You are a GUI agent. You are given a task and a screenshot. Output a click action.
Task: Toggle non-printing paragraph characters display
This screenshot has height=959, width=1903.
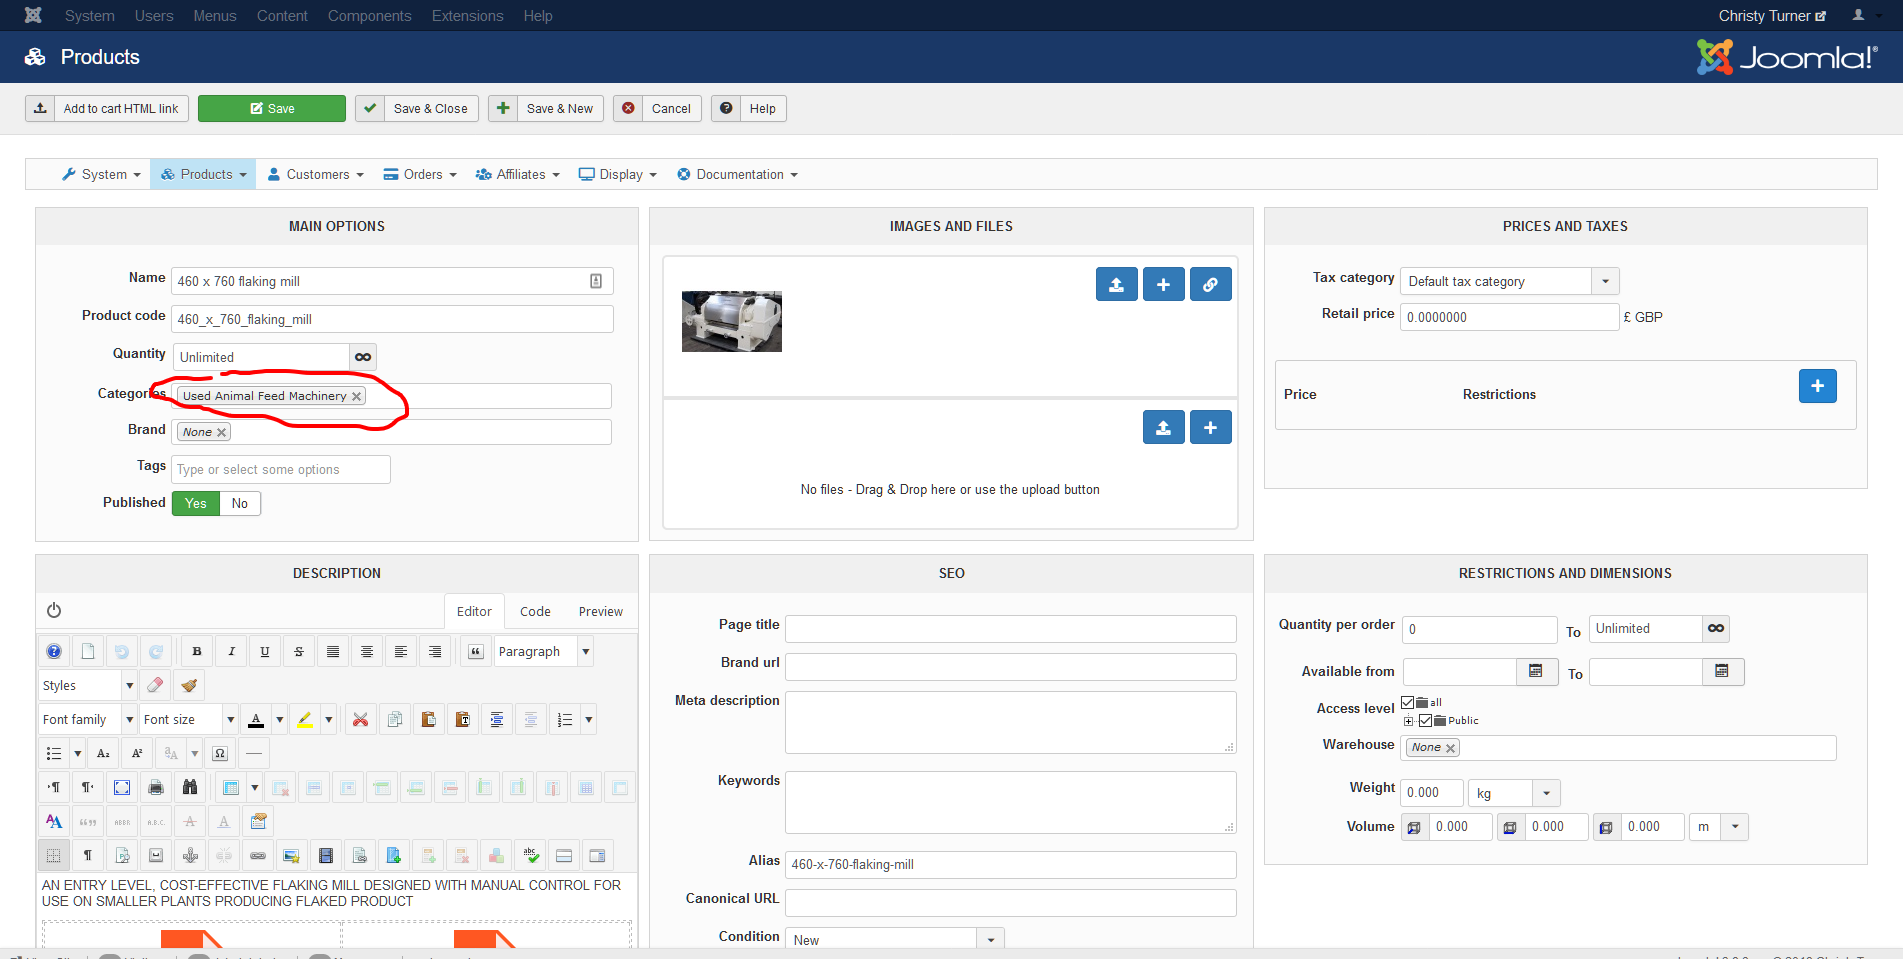(88, 856)
